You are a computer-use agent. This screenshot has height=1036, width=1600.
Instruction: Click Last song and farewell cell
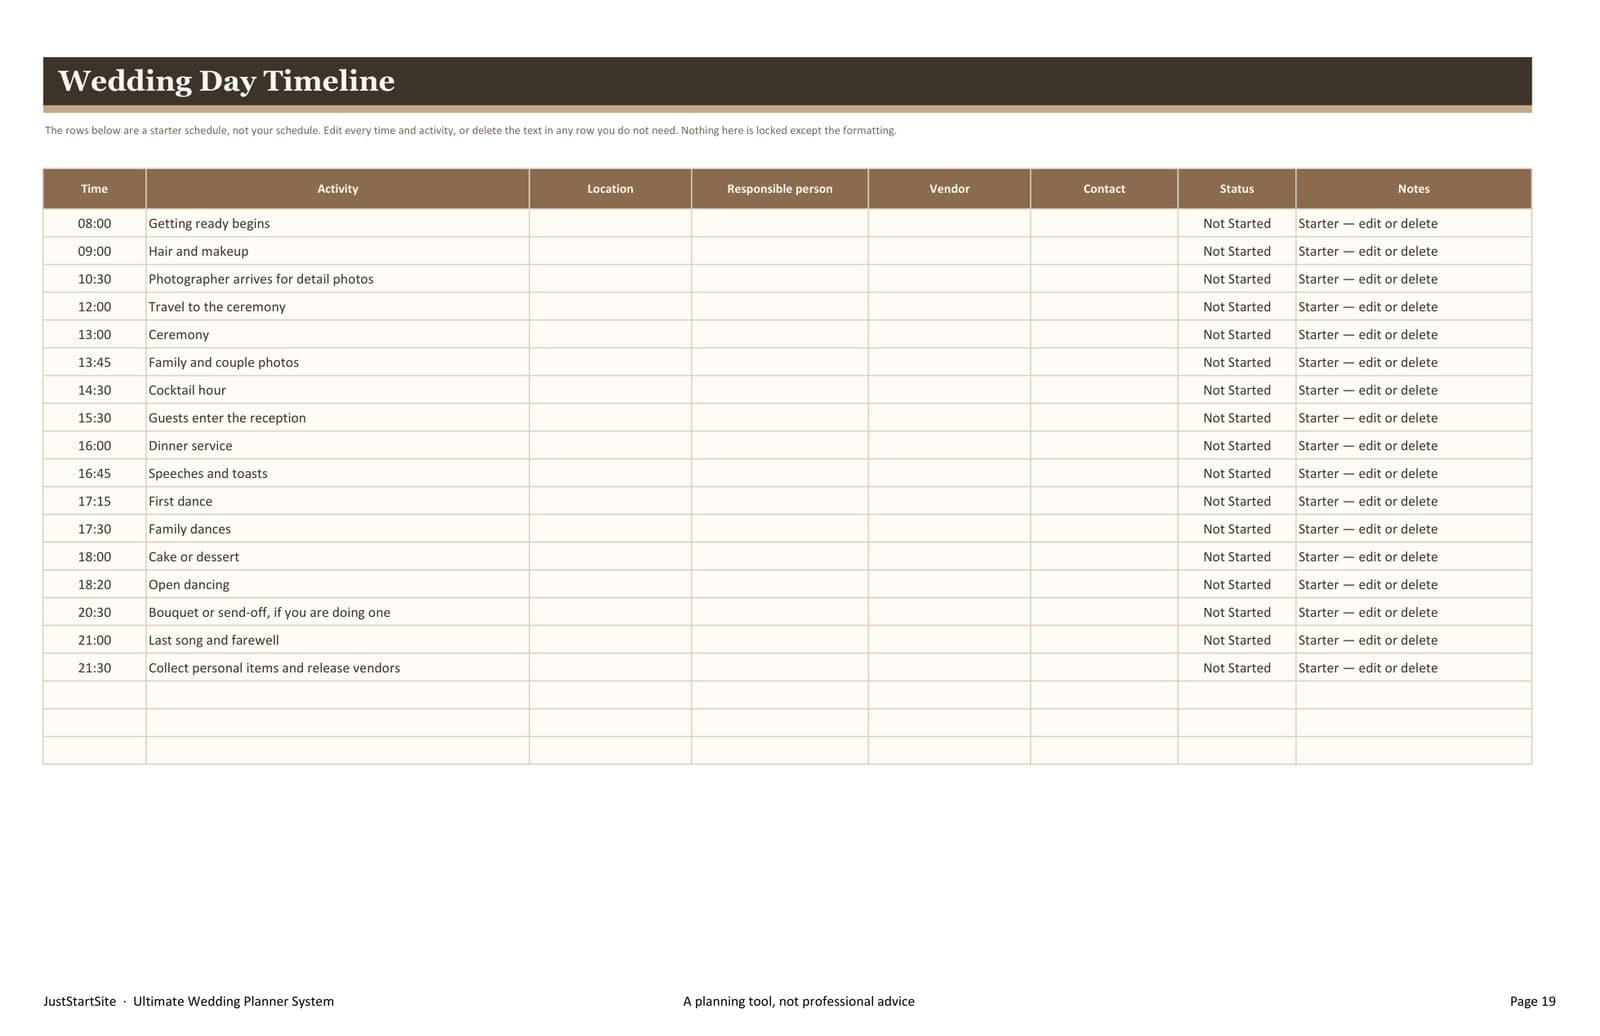337,640
